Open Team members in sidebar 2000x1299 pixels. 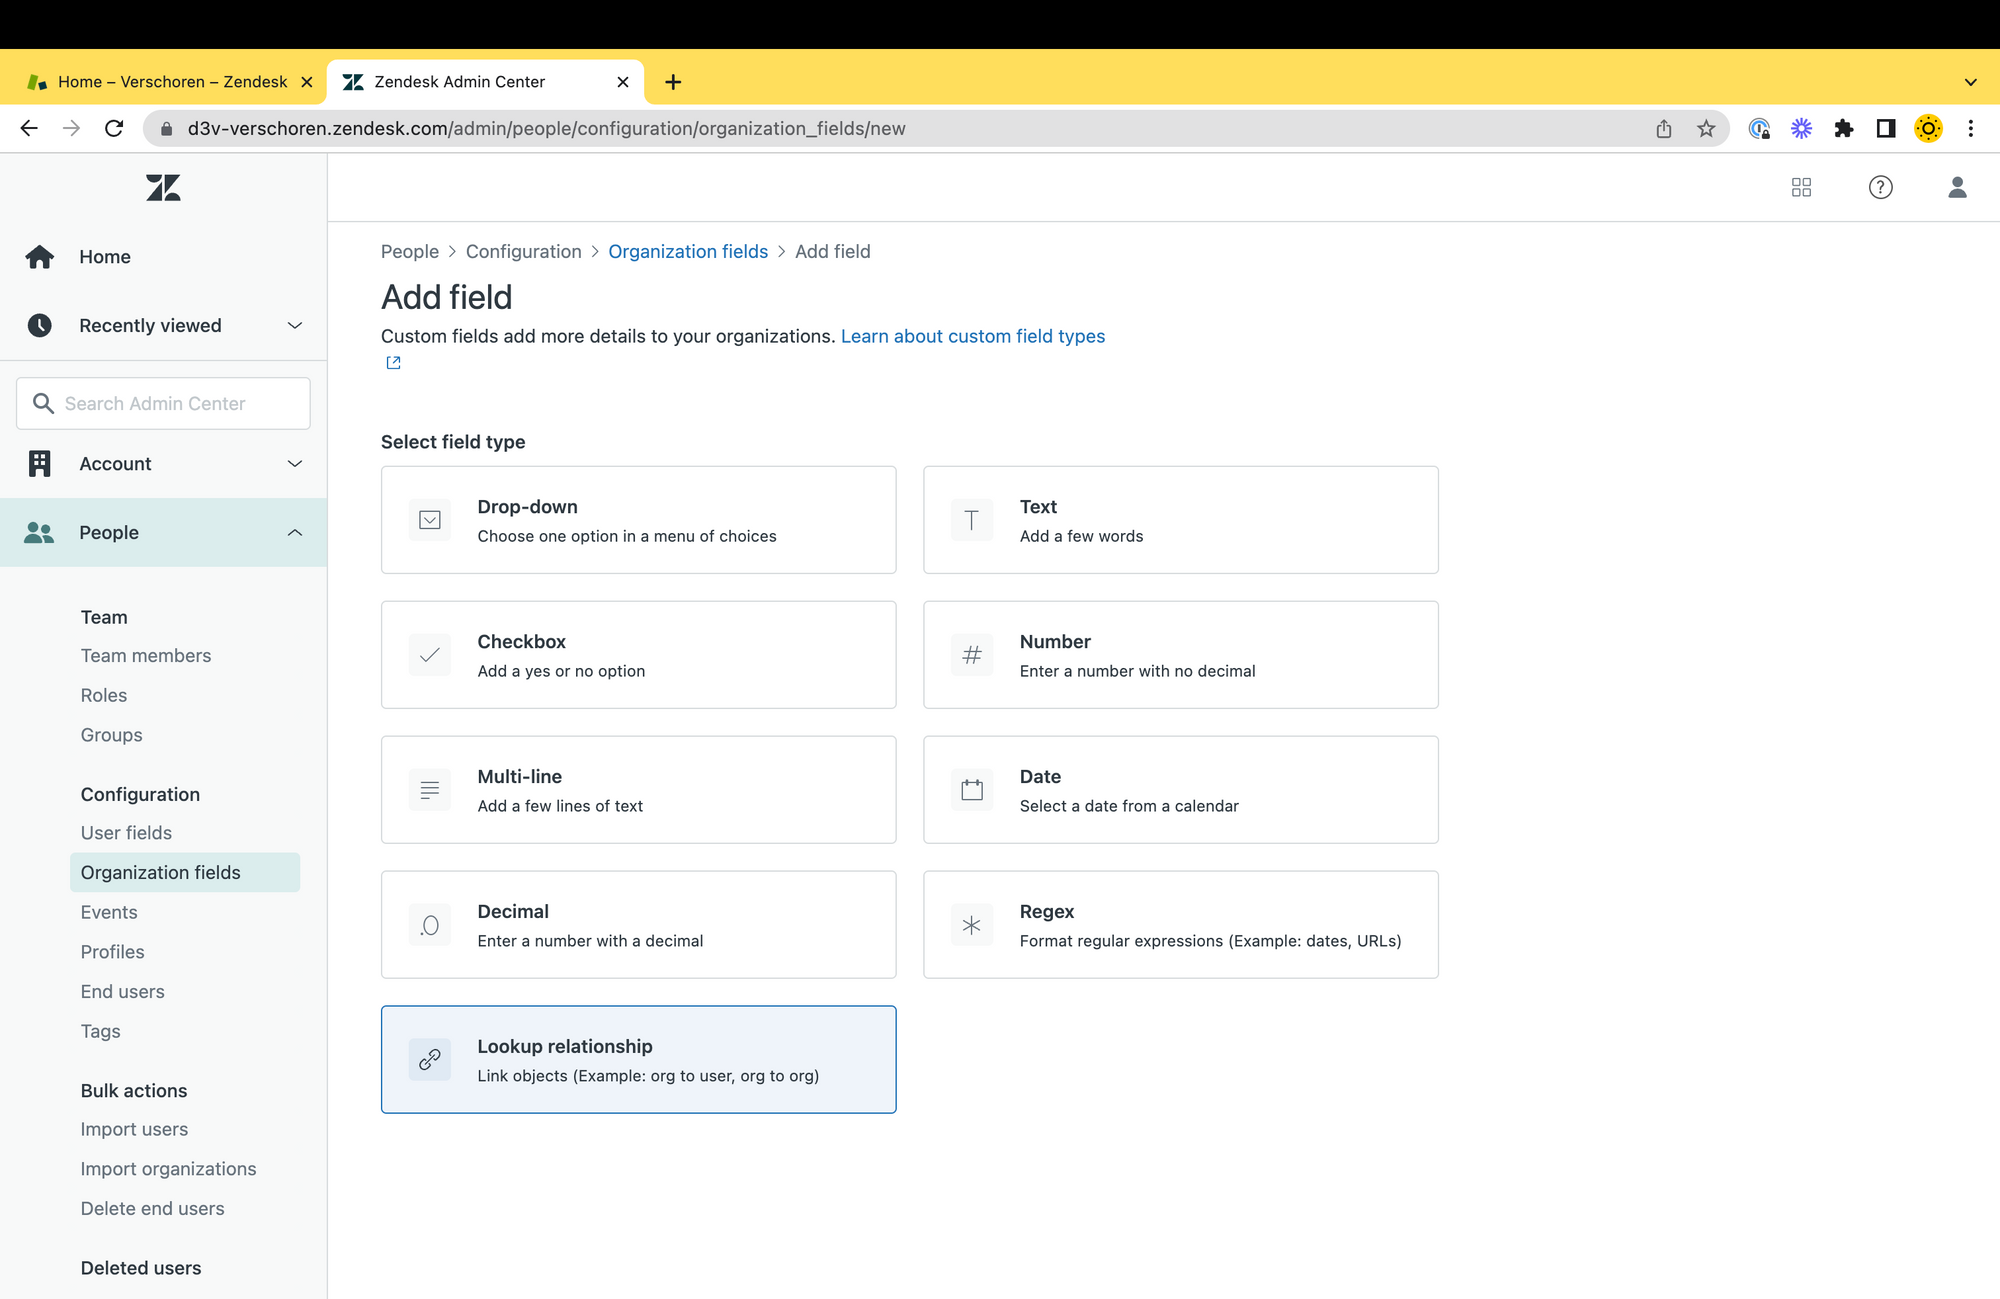tap(146, 656)
